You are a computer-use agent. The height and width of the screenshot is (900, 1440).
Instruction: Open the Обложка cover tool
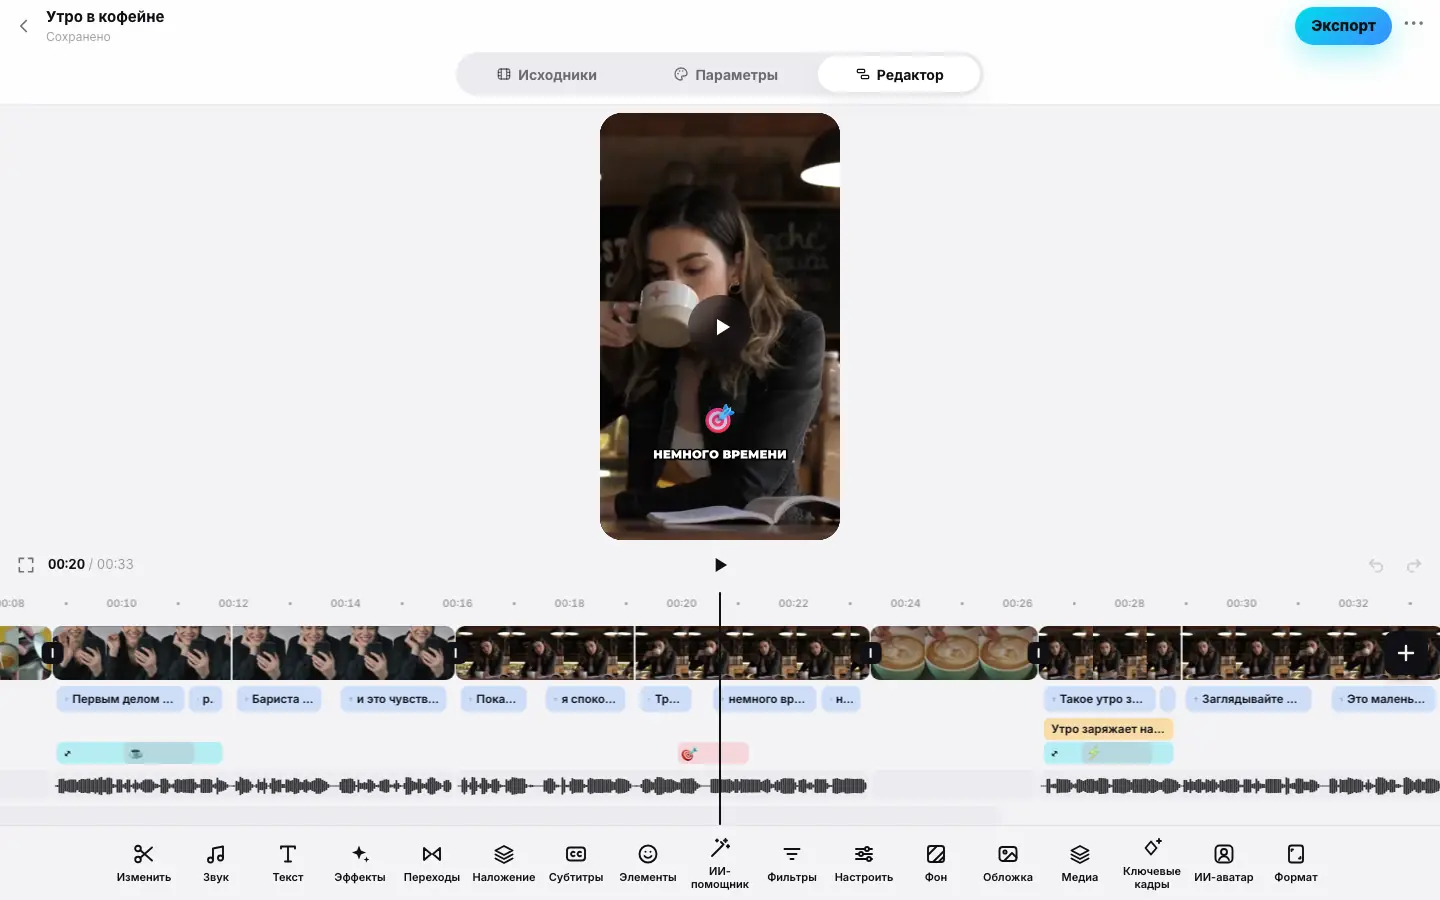(x=1008, y=864)
